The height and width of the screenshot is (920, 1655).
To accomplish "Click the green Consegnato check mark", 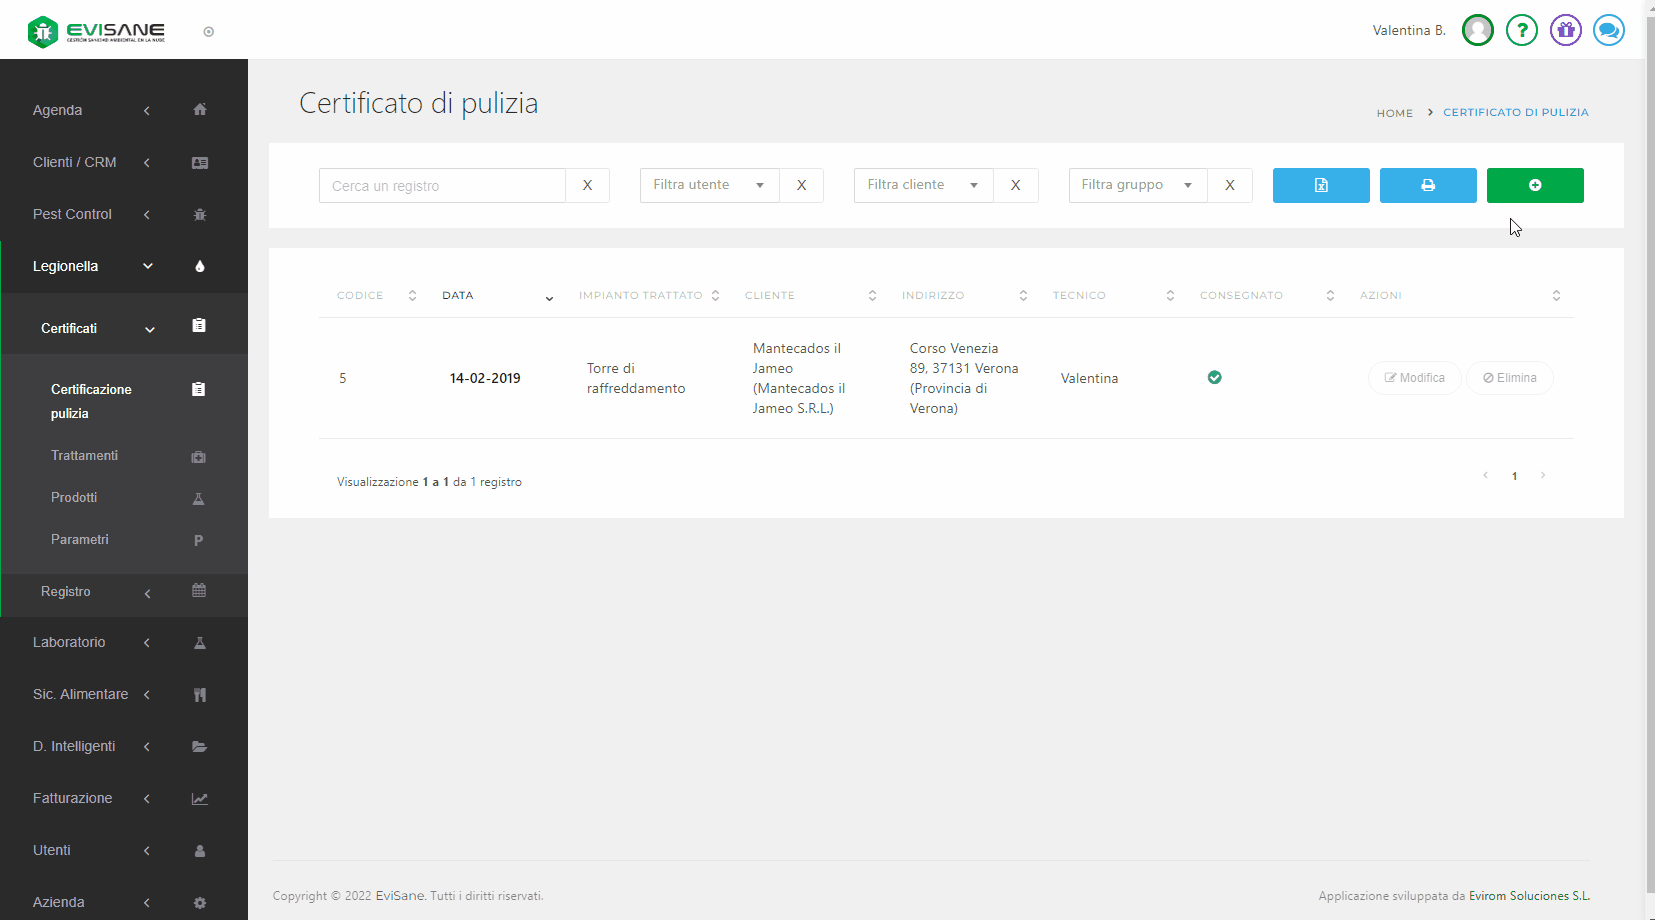I will click(1214, 377).
